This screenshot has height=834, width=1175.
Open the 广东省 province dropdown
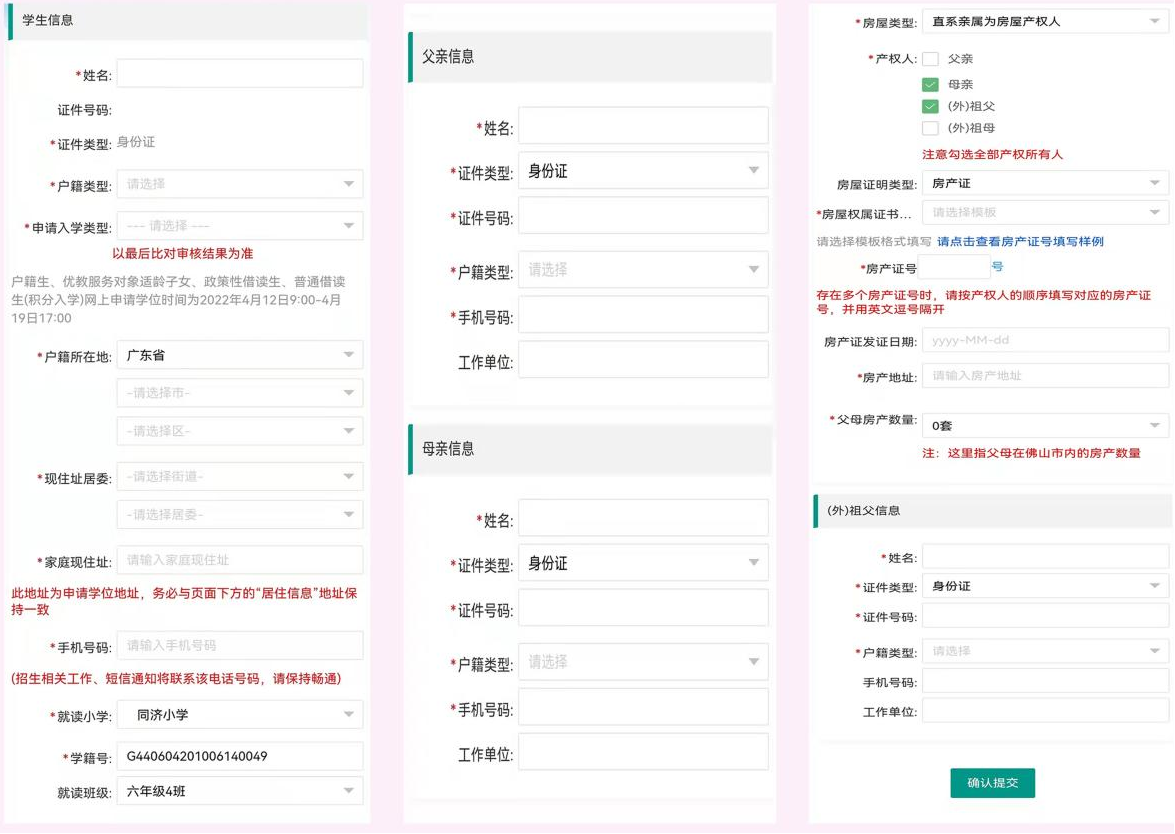pos(240,355)
